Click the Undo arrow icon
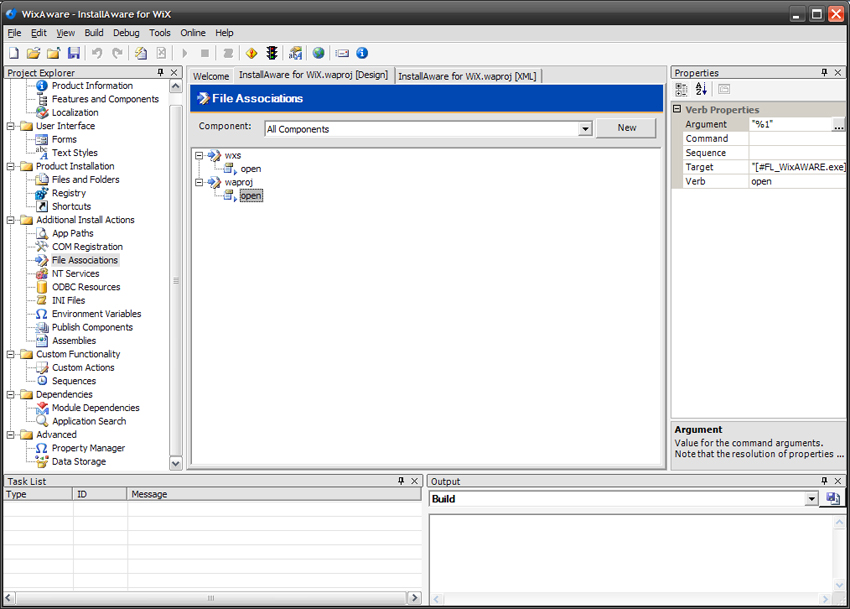The image size is (850, 609). pos(97,53)
